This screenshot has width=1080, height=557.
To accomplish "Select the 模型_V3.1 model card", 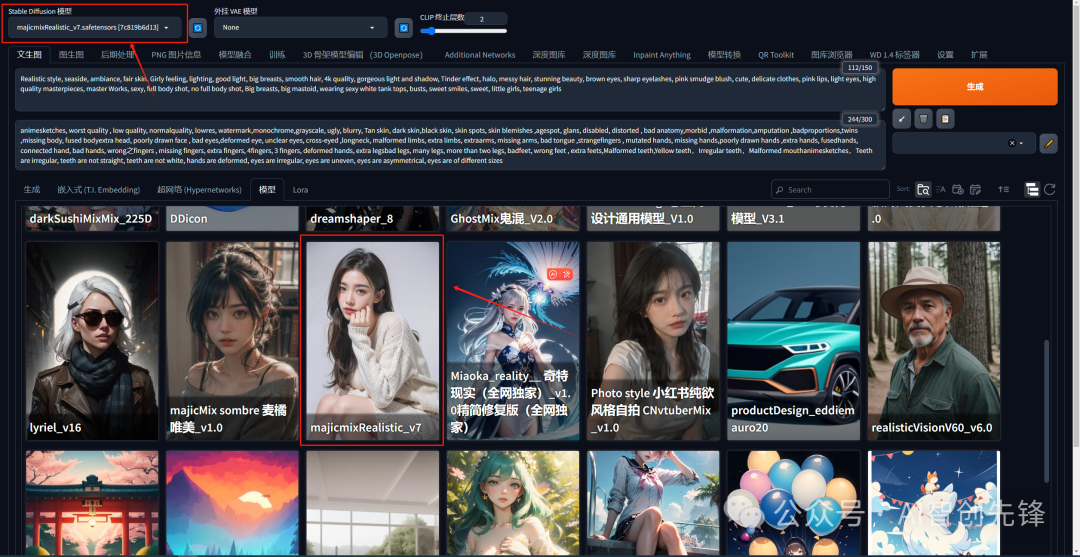I will click(x=793, y=218).
